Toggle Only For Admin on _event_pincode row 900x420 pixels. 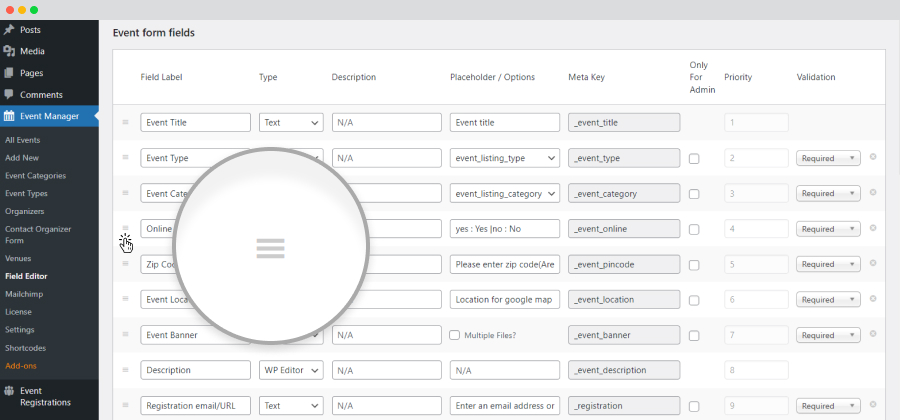[x=694, y=265]
